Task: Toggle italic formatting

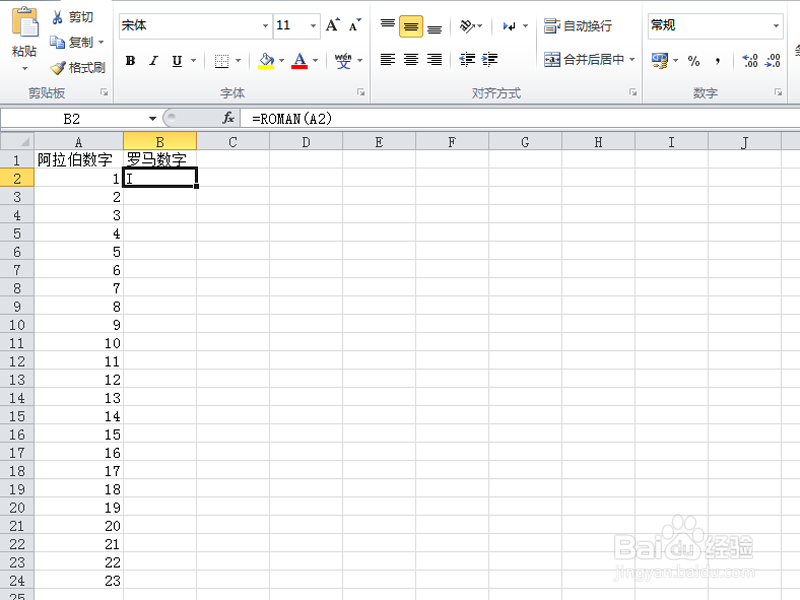Action: (154, 61)
